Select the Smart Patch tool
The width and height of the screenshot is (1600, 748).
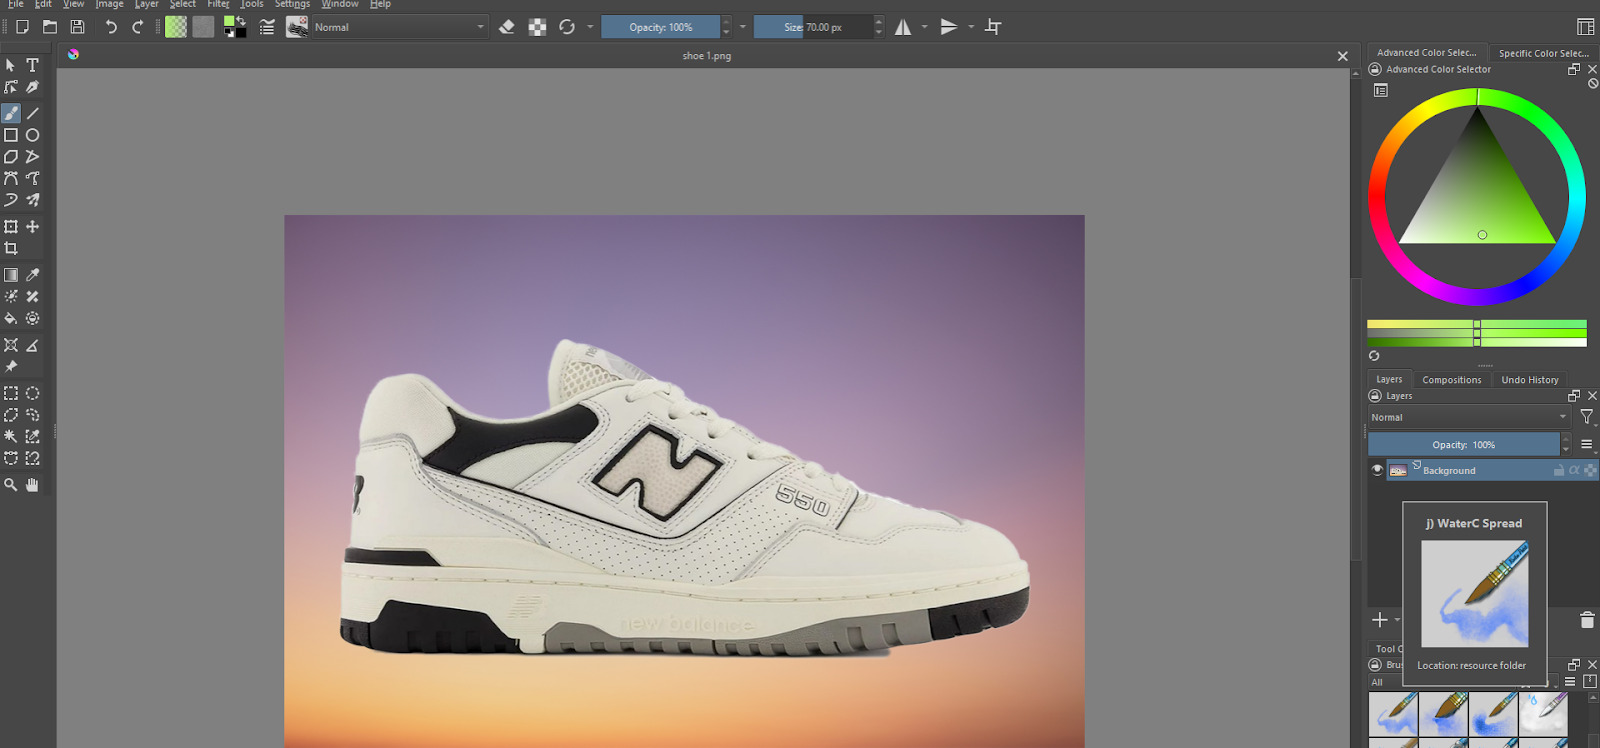[x=33, y=297]
